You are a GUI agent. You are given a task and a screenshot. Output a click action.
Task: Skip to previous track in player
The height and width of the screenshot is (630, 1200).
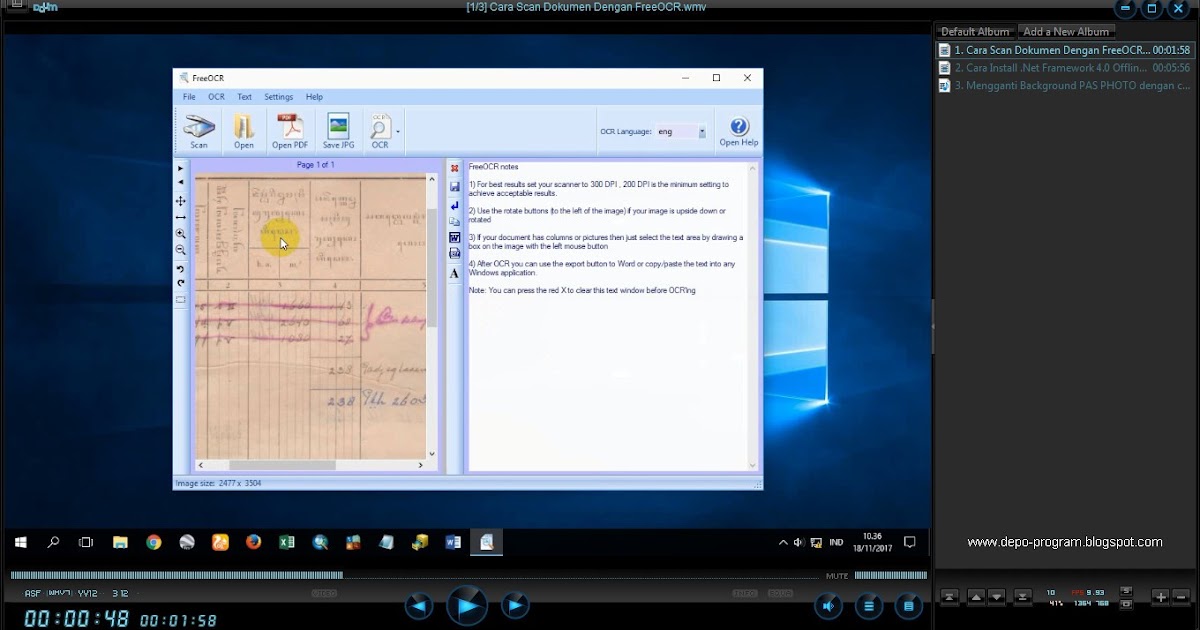click(x=419, y=605)
